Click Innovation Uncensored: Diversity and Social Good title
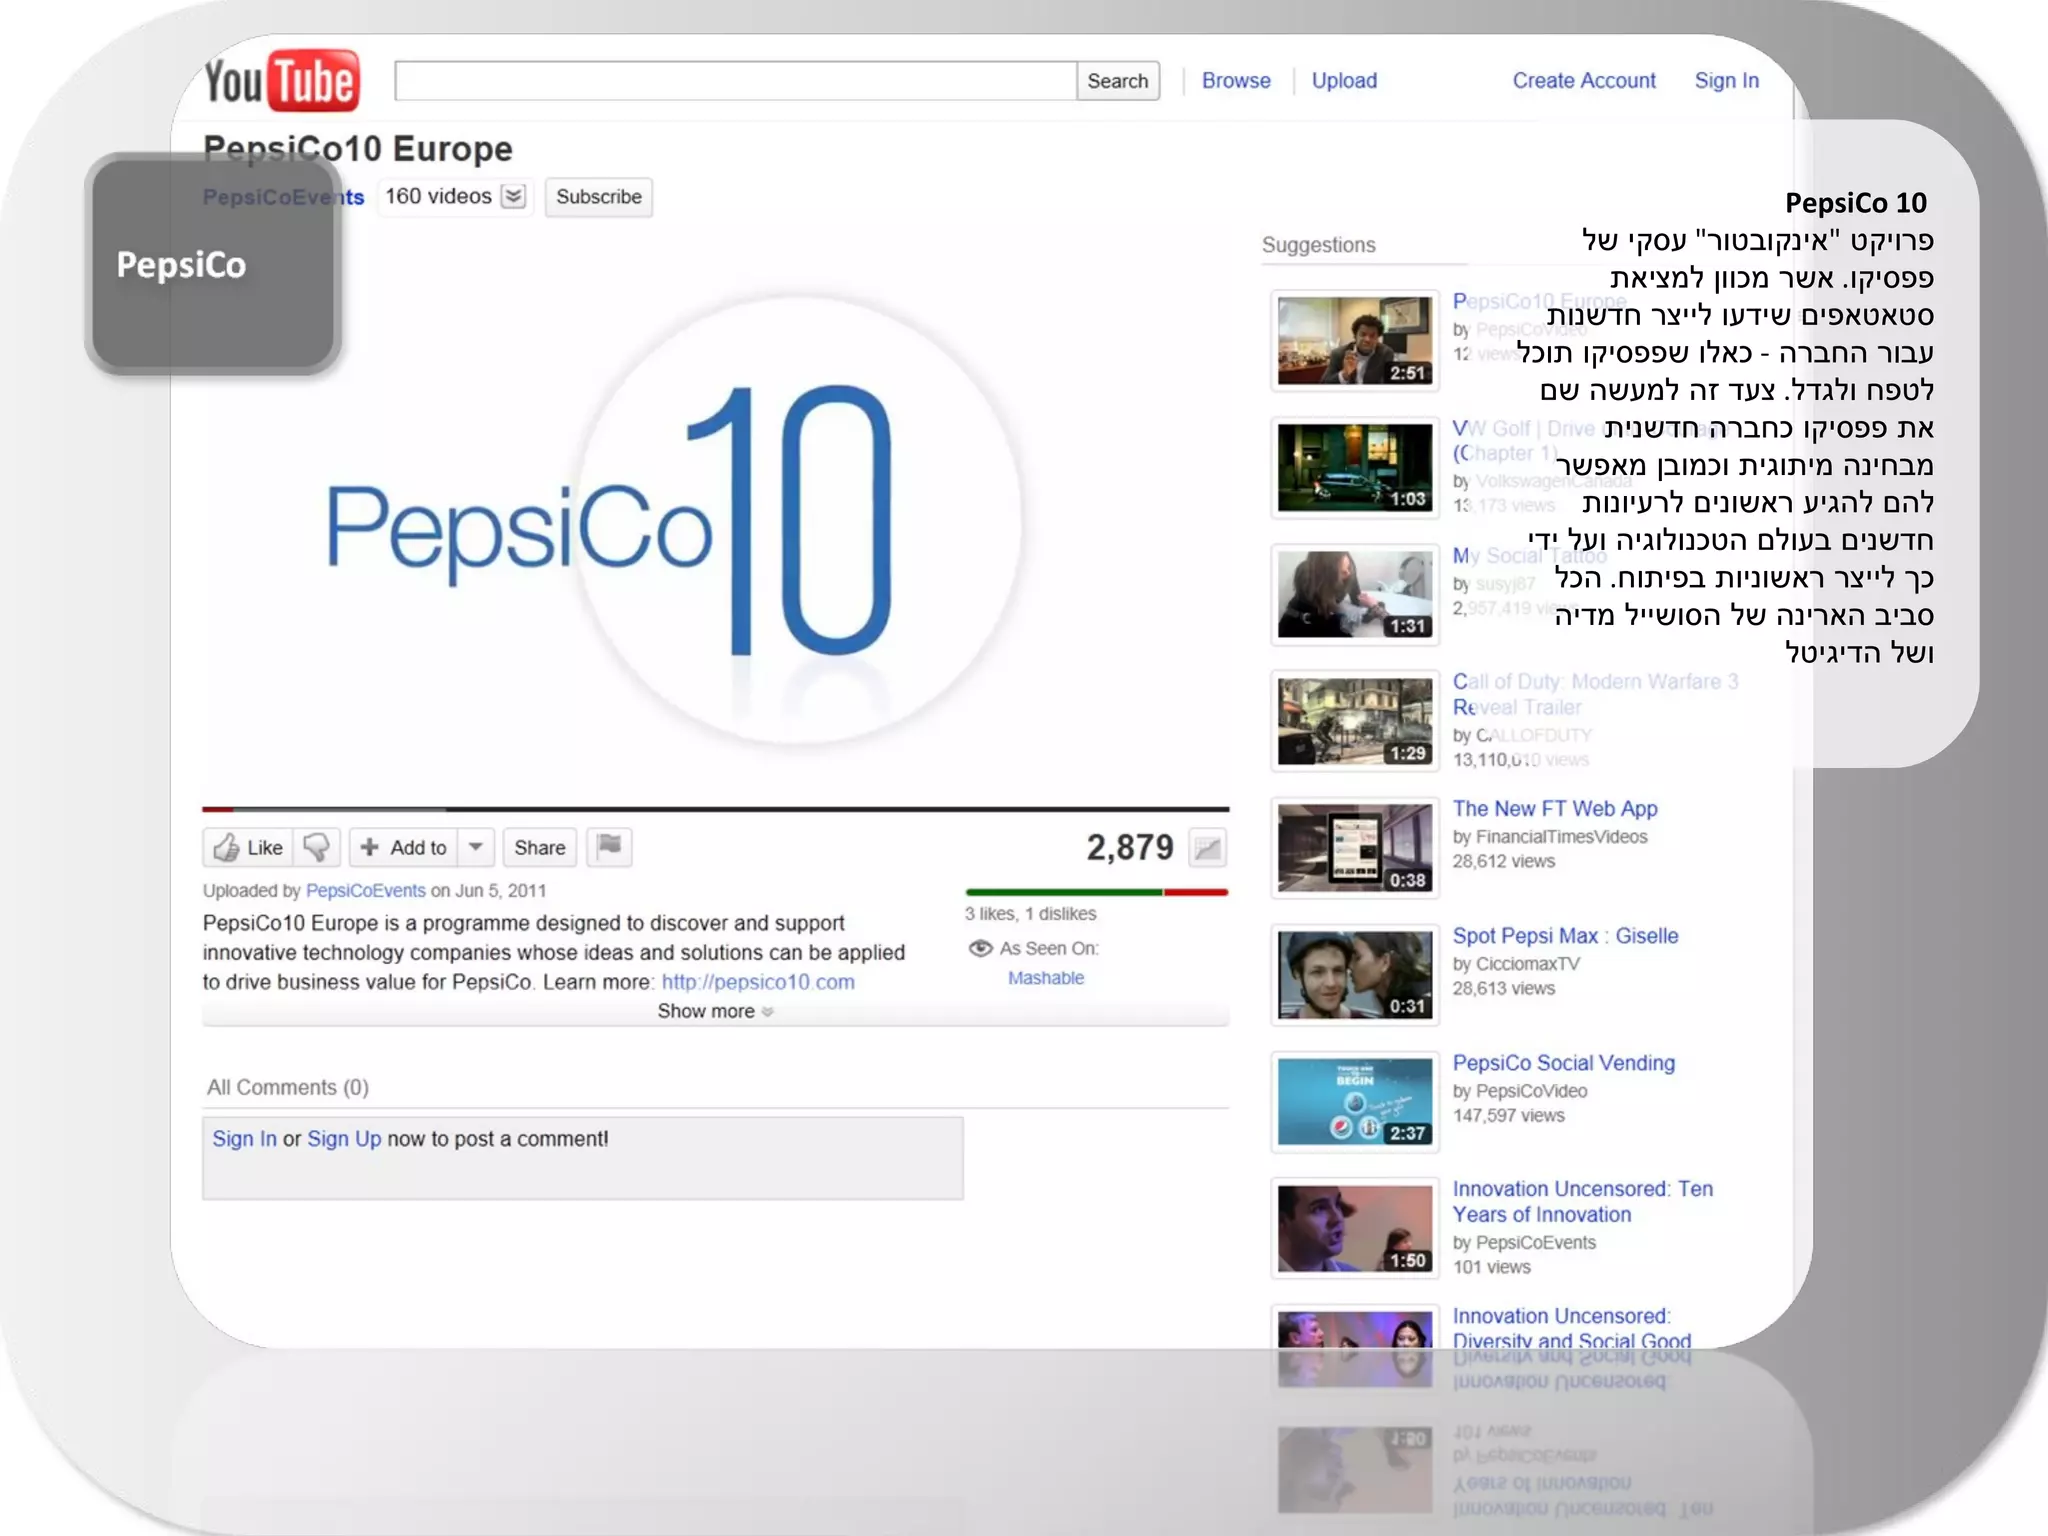 (x=1571, y=1329)
